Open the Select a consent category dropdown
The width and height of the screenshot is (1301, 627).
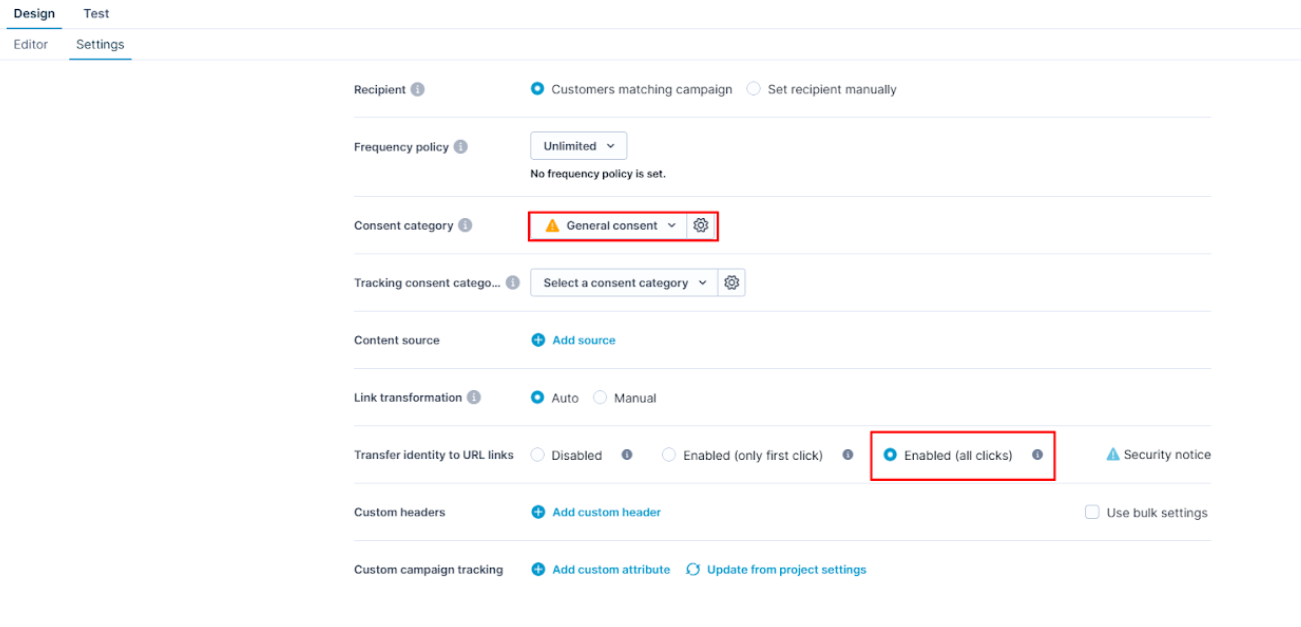pyautogui.click(x=623, y=283)
